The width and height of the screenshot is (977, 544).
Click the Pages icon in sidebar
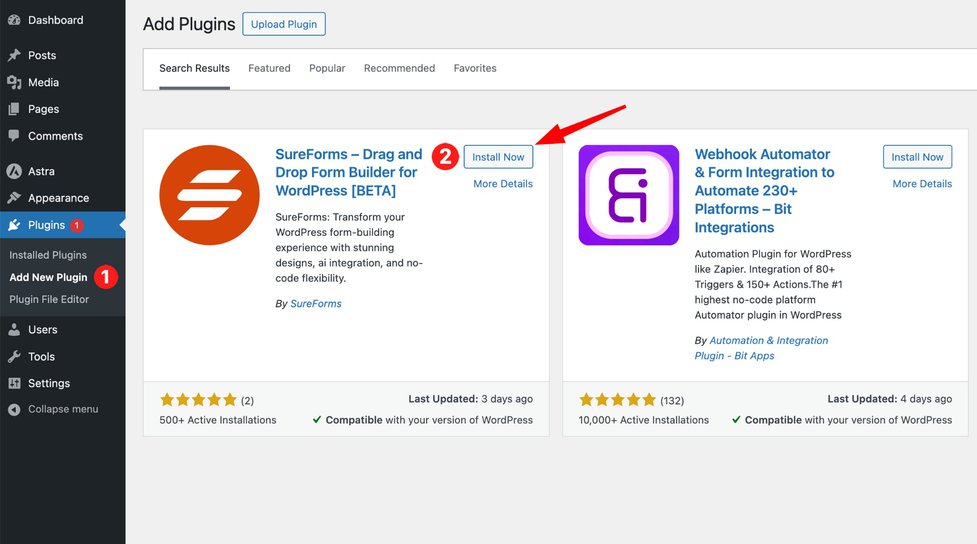pos(14,109)
